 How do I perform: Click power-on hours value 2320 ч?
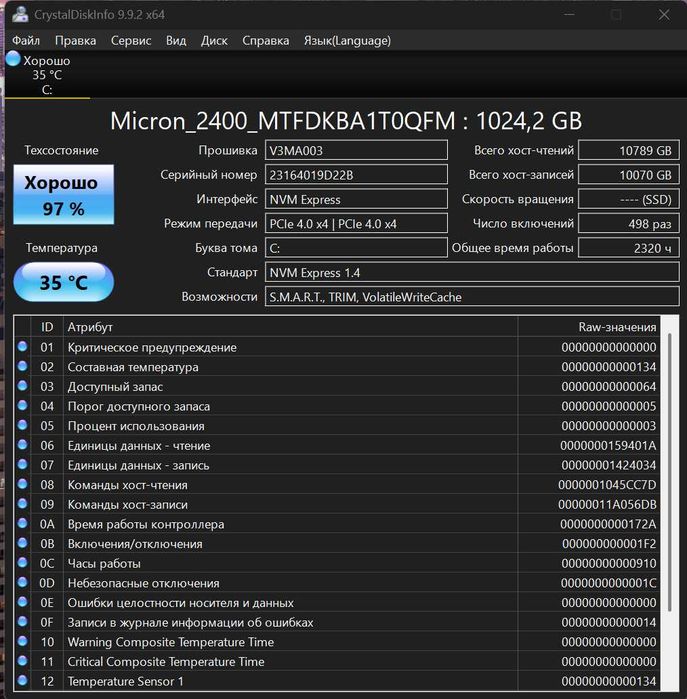coord(629,248)
